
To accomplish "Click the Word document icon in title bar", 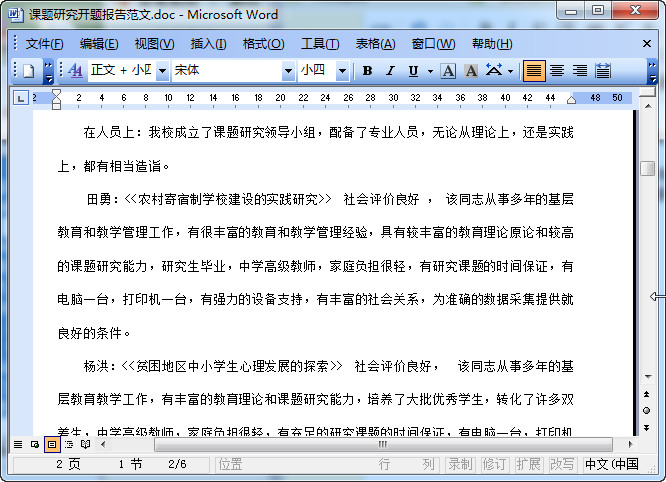I will 17,14.
